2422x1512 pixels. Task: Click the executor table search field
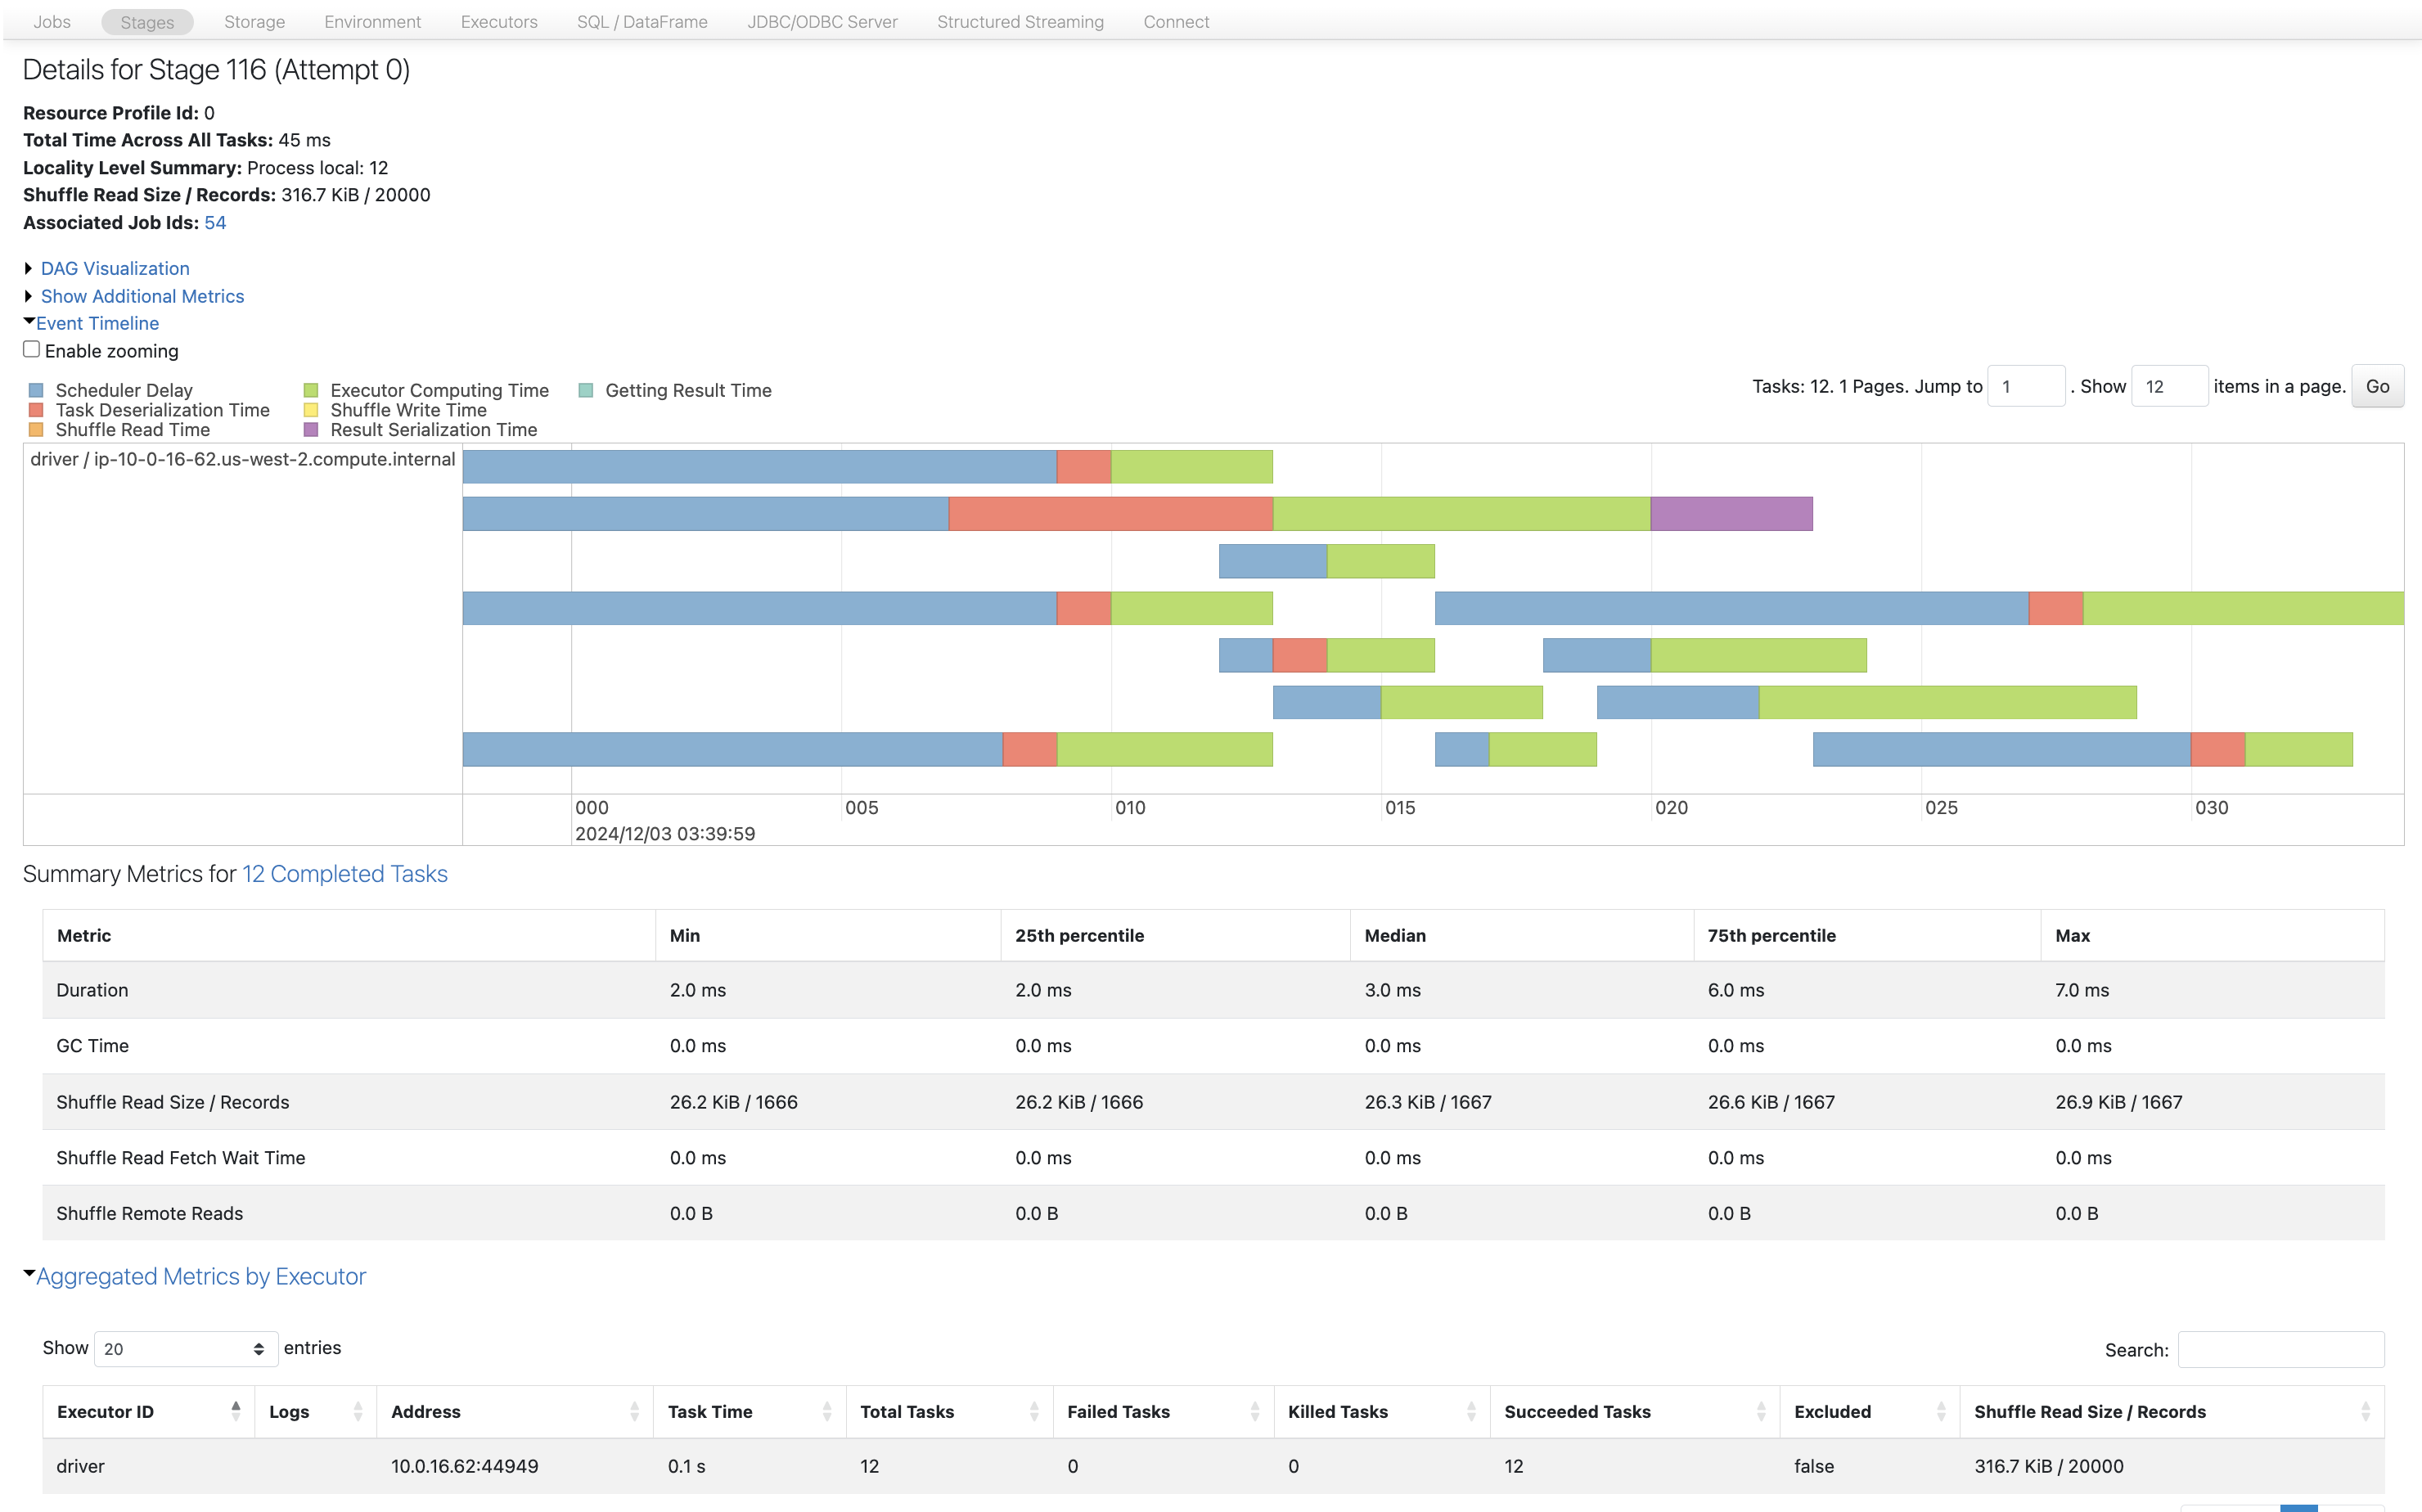point(2281,1348)
